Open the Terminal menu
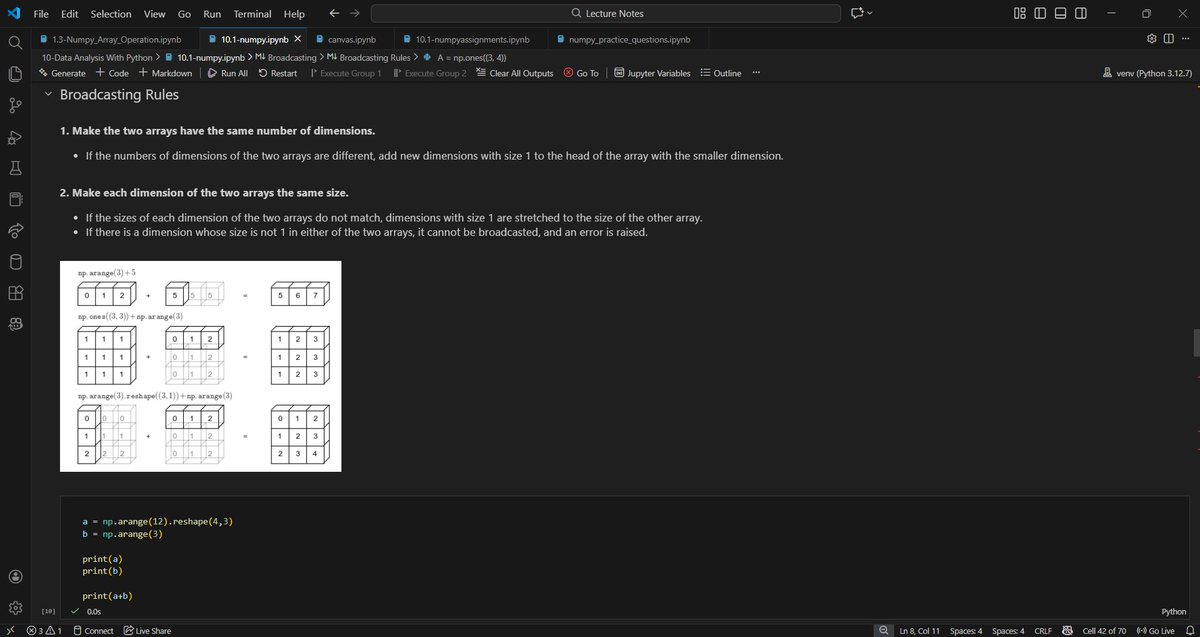The height and width of the screenshot is (637, 1200). pos(251,13)
